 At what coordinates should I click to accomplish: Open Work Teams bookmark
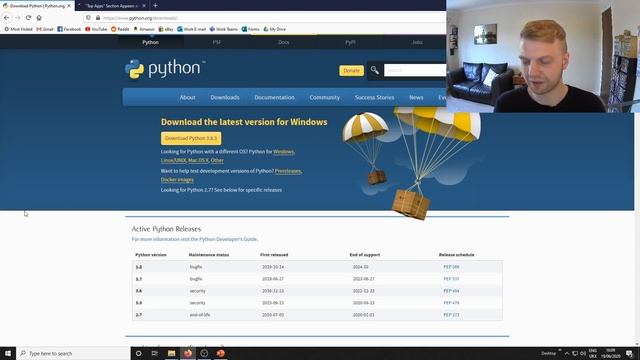(x=224, y=29)
